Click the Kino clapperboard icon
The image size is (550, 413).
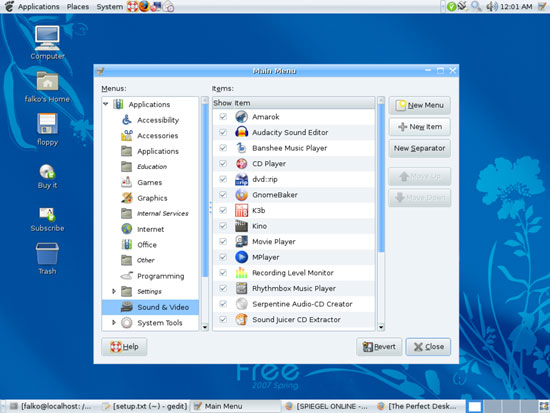[241, 226]
